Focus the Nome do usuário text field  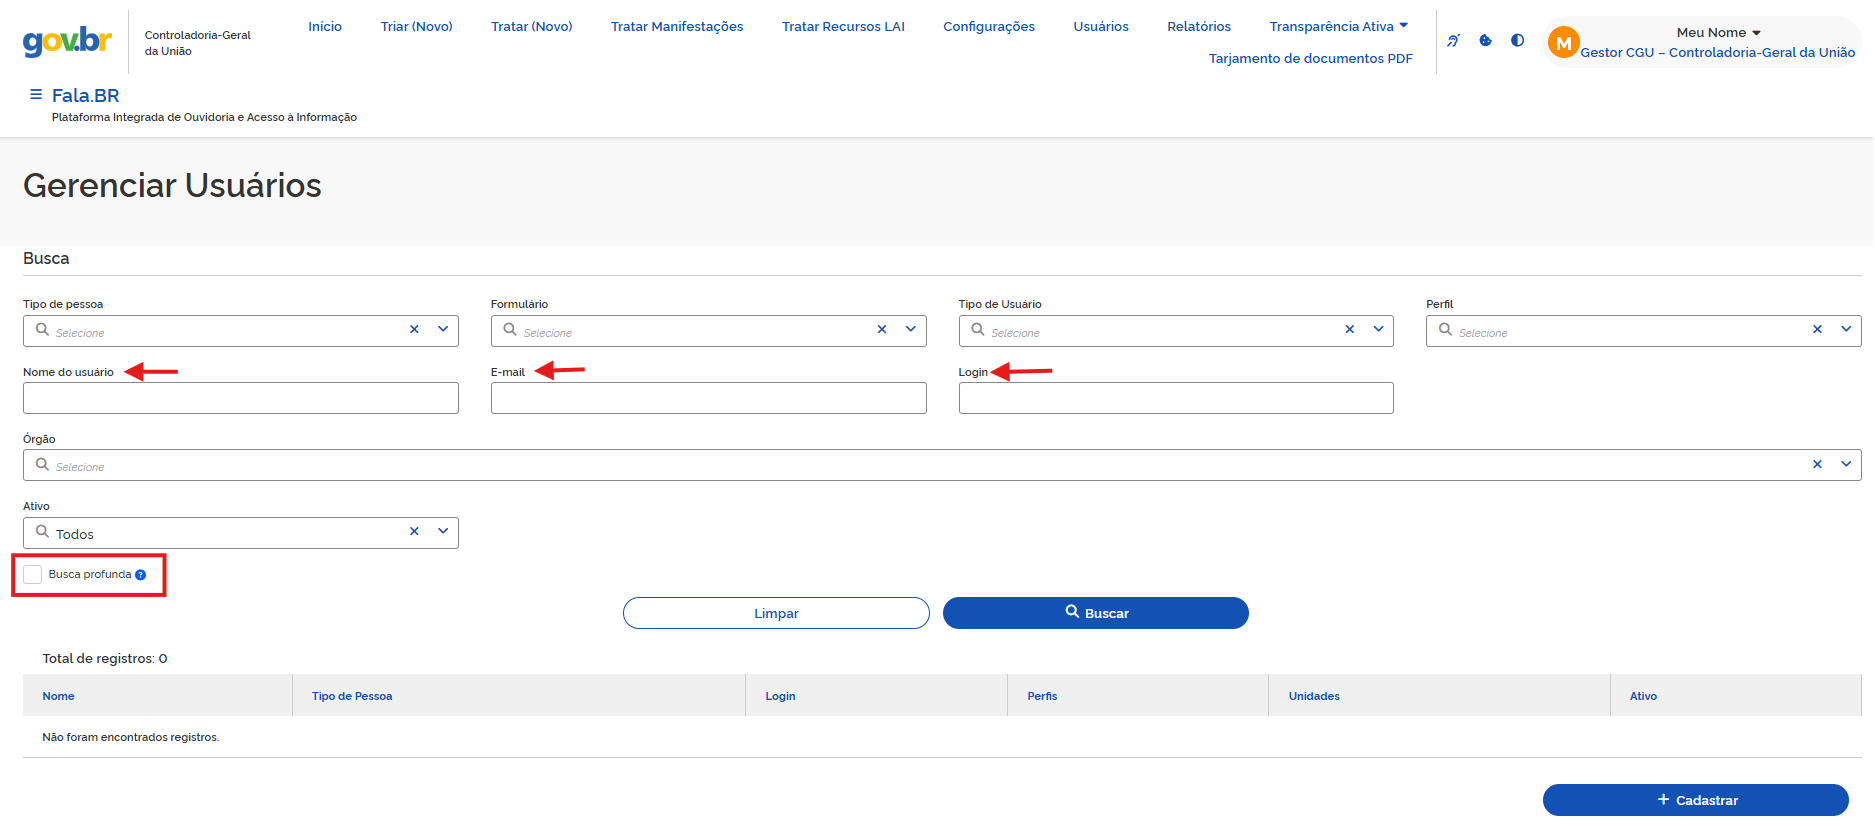click(x=241, y=398)
